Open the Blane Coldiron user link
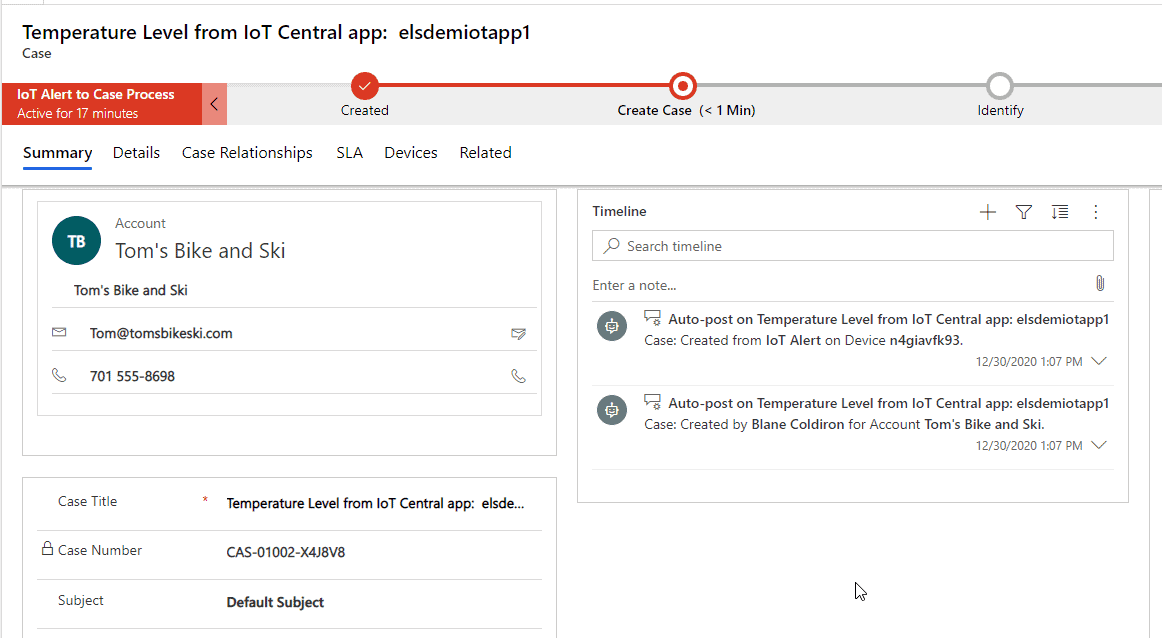This screenshot has width=1162, height=638. tap(797, 425)
